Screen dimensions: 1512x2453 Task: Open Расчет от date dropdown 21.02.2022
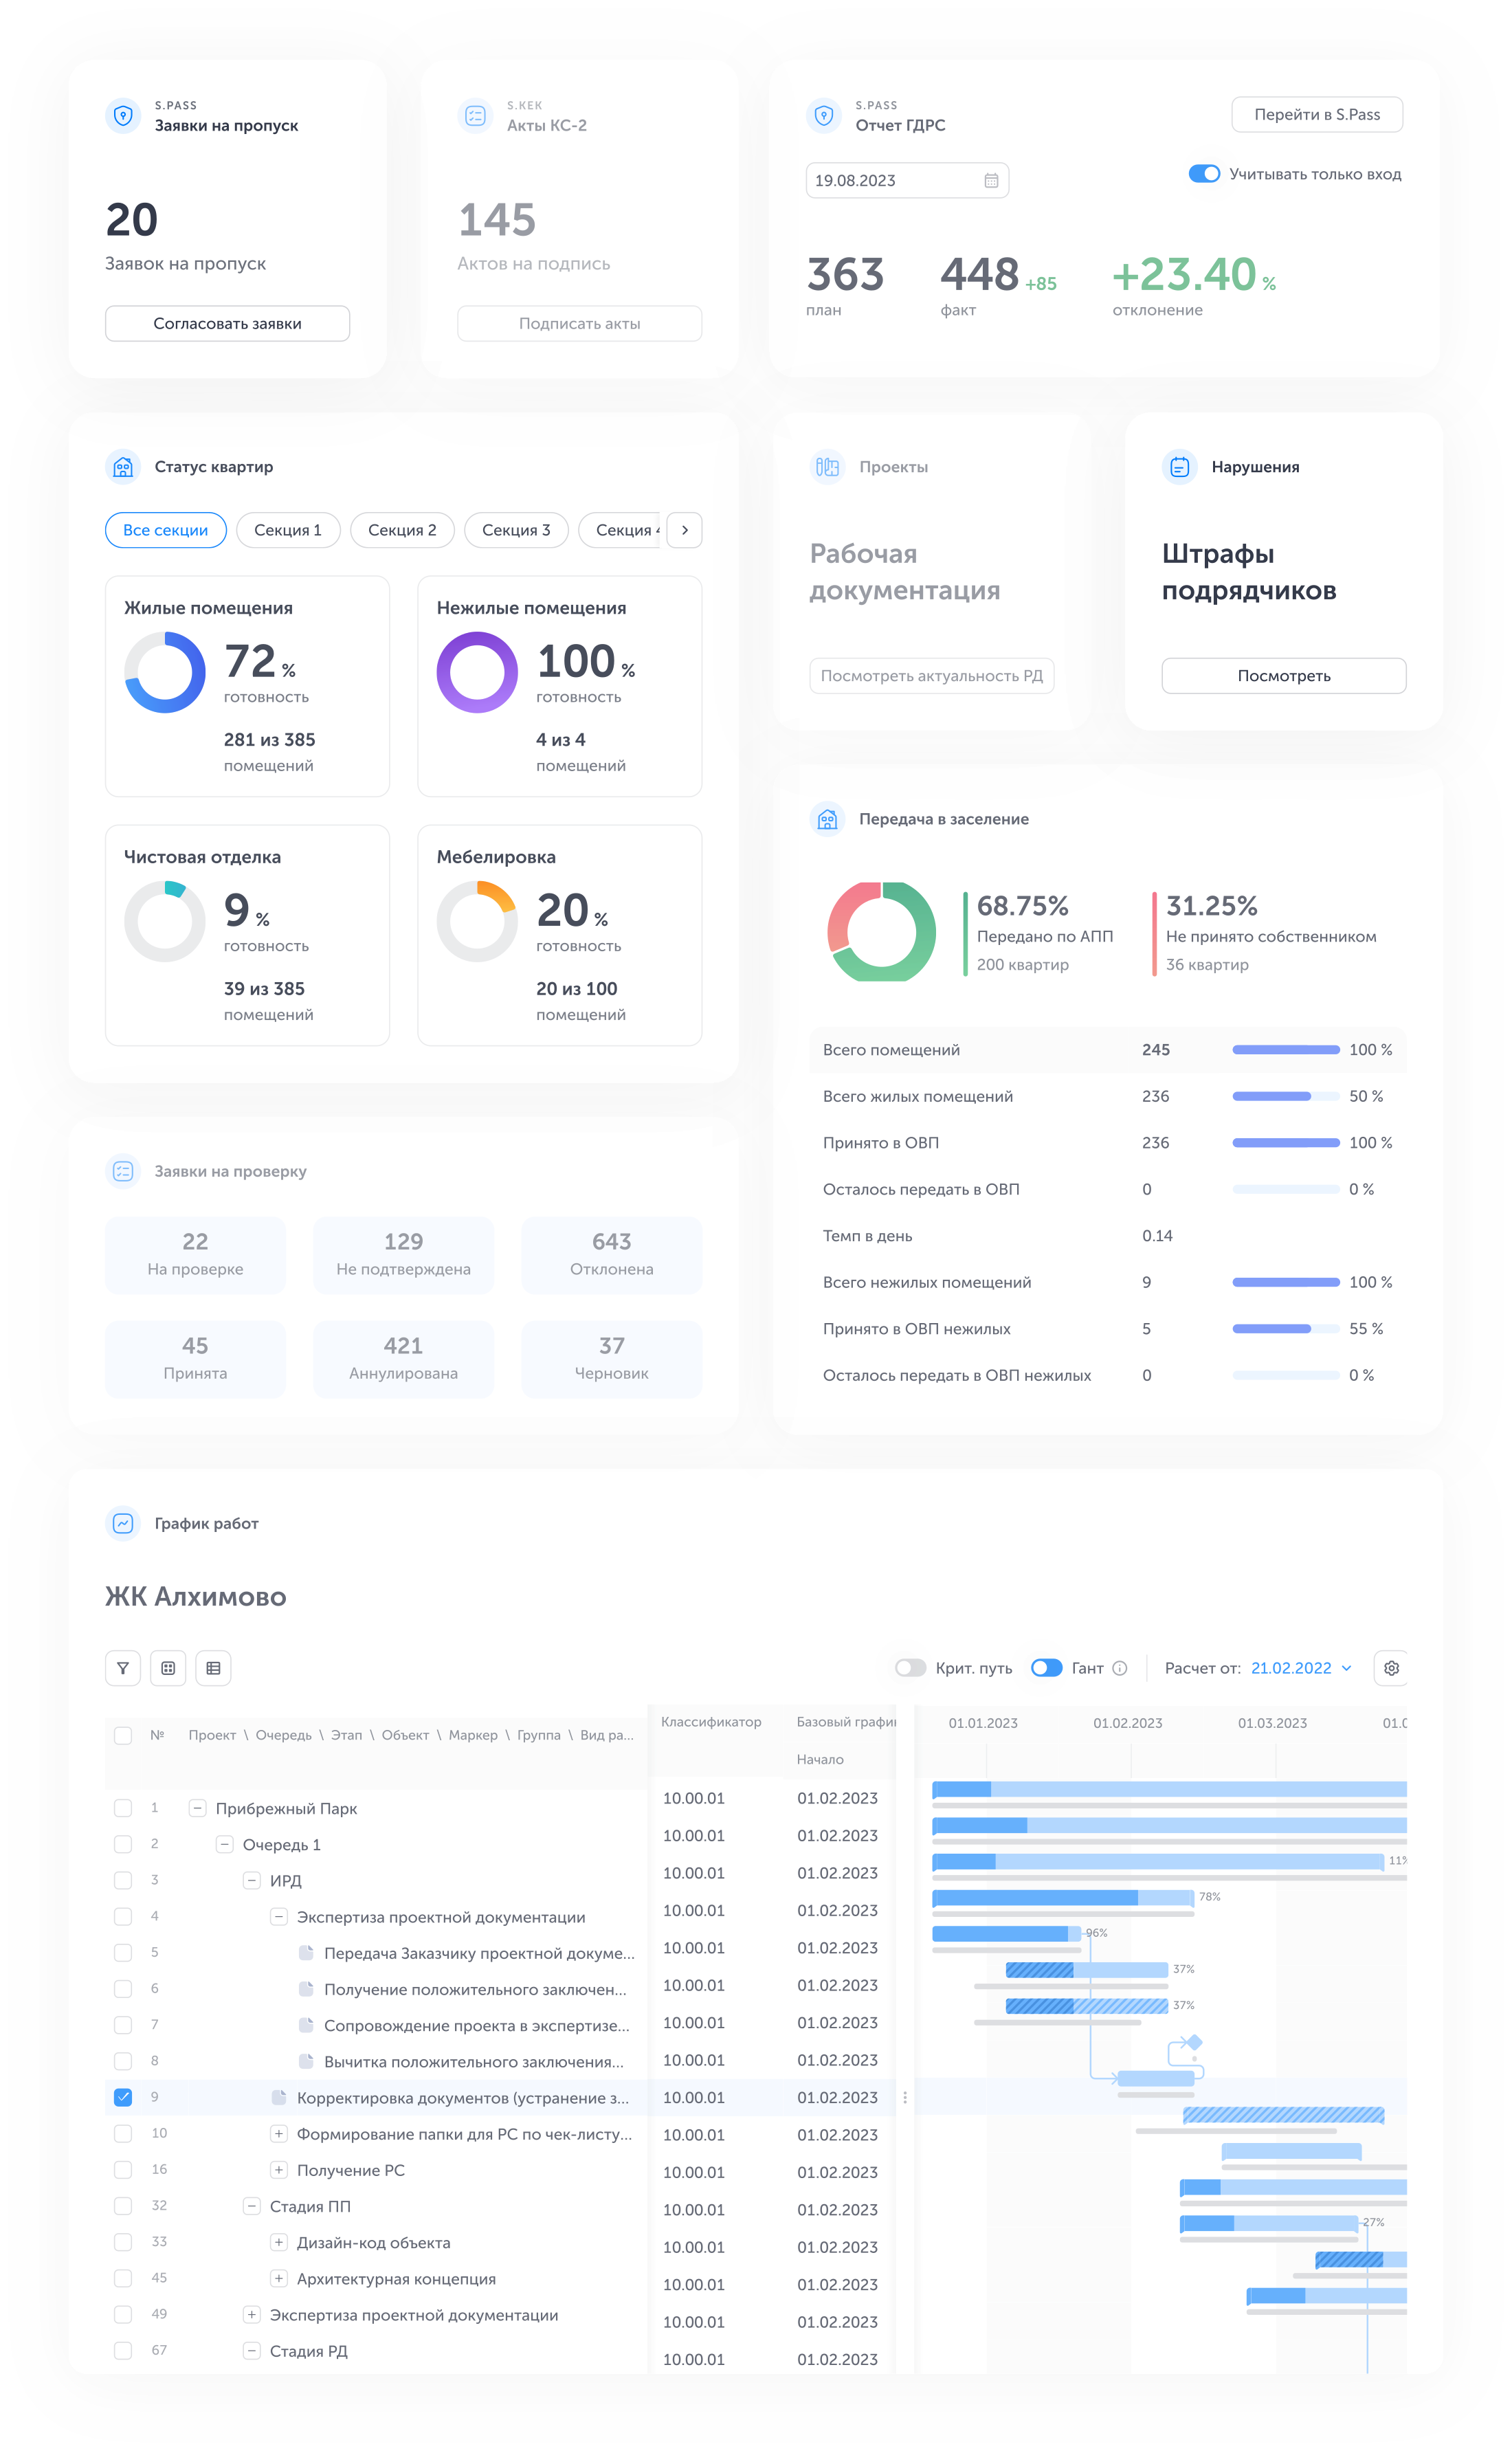coord(1301,1668)
